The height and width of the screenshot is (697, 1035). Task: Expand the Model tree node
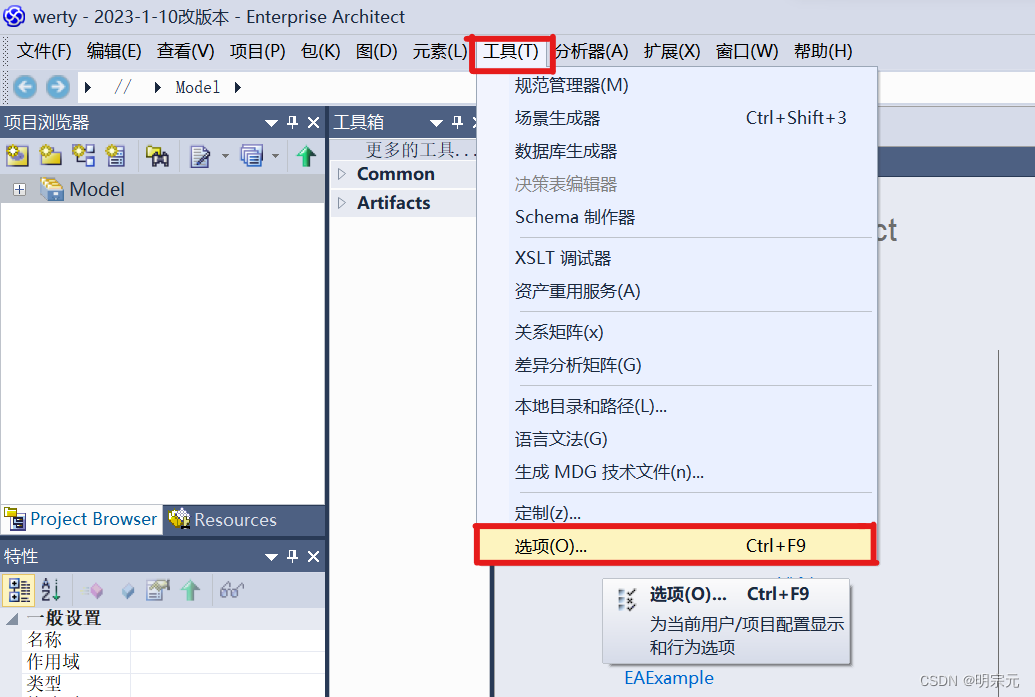point(20,190)
